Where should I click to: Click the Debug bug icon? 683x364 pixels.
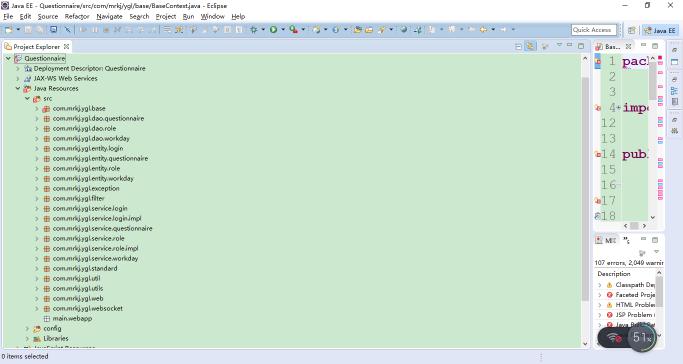pyautogui.click(x=254, y=30)
